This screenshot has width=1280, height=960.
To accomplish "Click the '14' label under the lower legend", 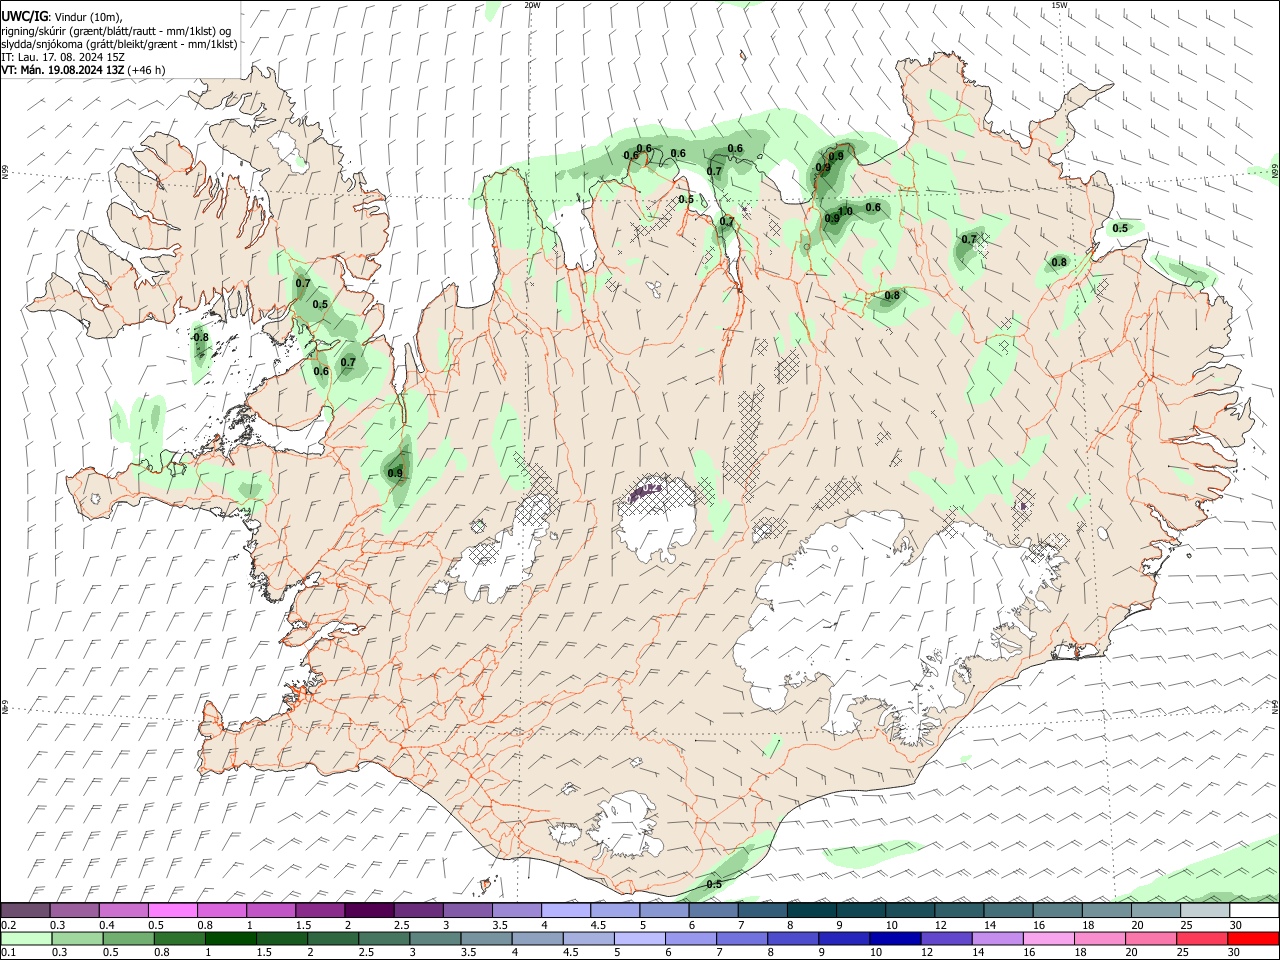I will (978, 953).
